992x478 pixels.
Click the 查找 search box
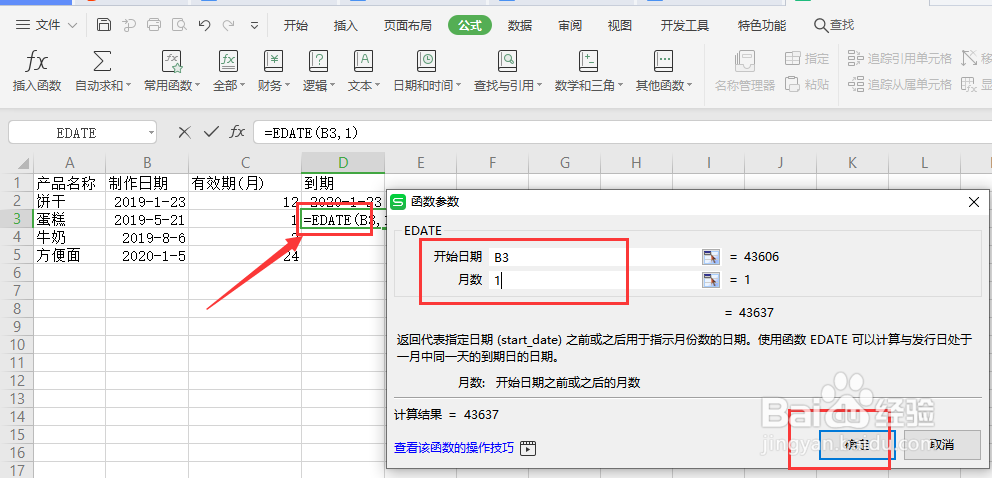click(834, 25)
